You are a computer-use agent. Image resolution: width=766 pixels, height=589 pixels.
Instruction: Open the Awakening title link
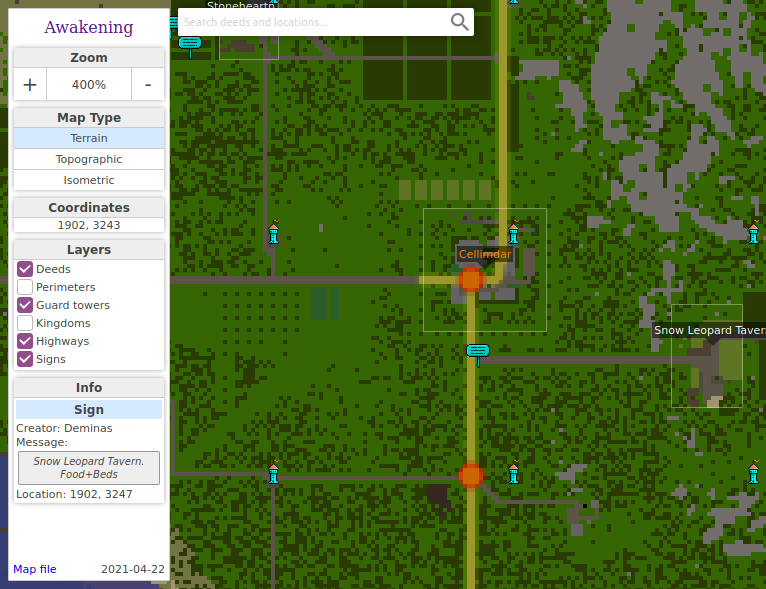[89, 27]
